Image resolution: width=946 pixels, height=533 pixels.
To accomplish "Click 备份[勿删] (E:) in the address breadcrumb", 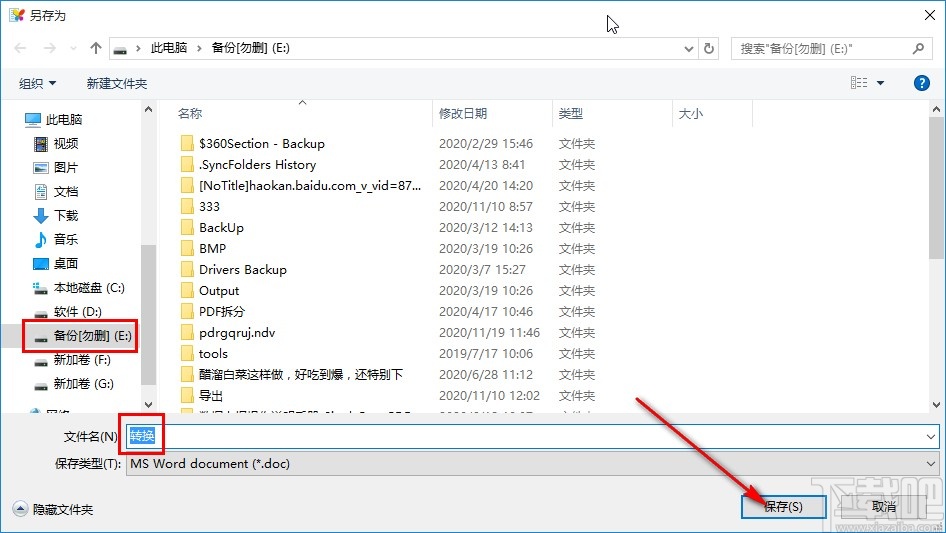I will pyautogui.click(x=250, y=48).
